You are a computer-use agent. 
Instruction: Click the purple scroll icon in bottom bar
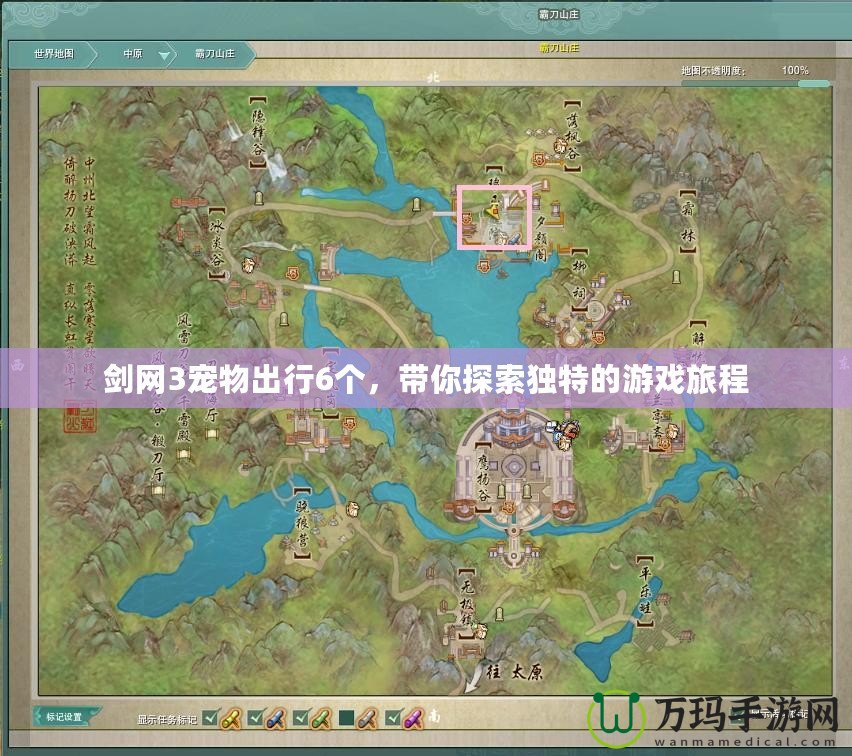tap(414, 718)
